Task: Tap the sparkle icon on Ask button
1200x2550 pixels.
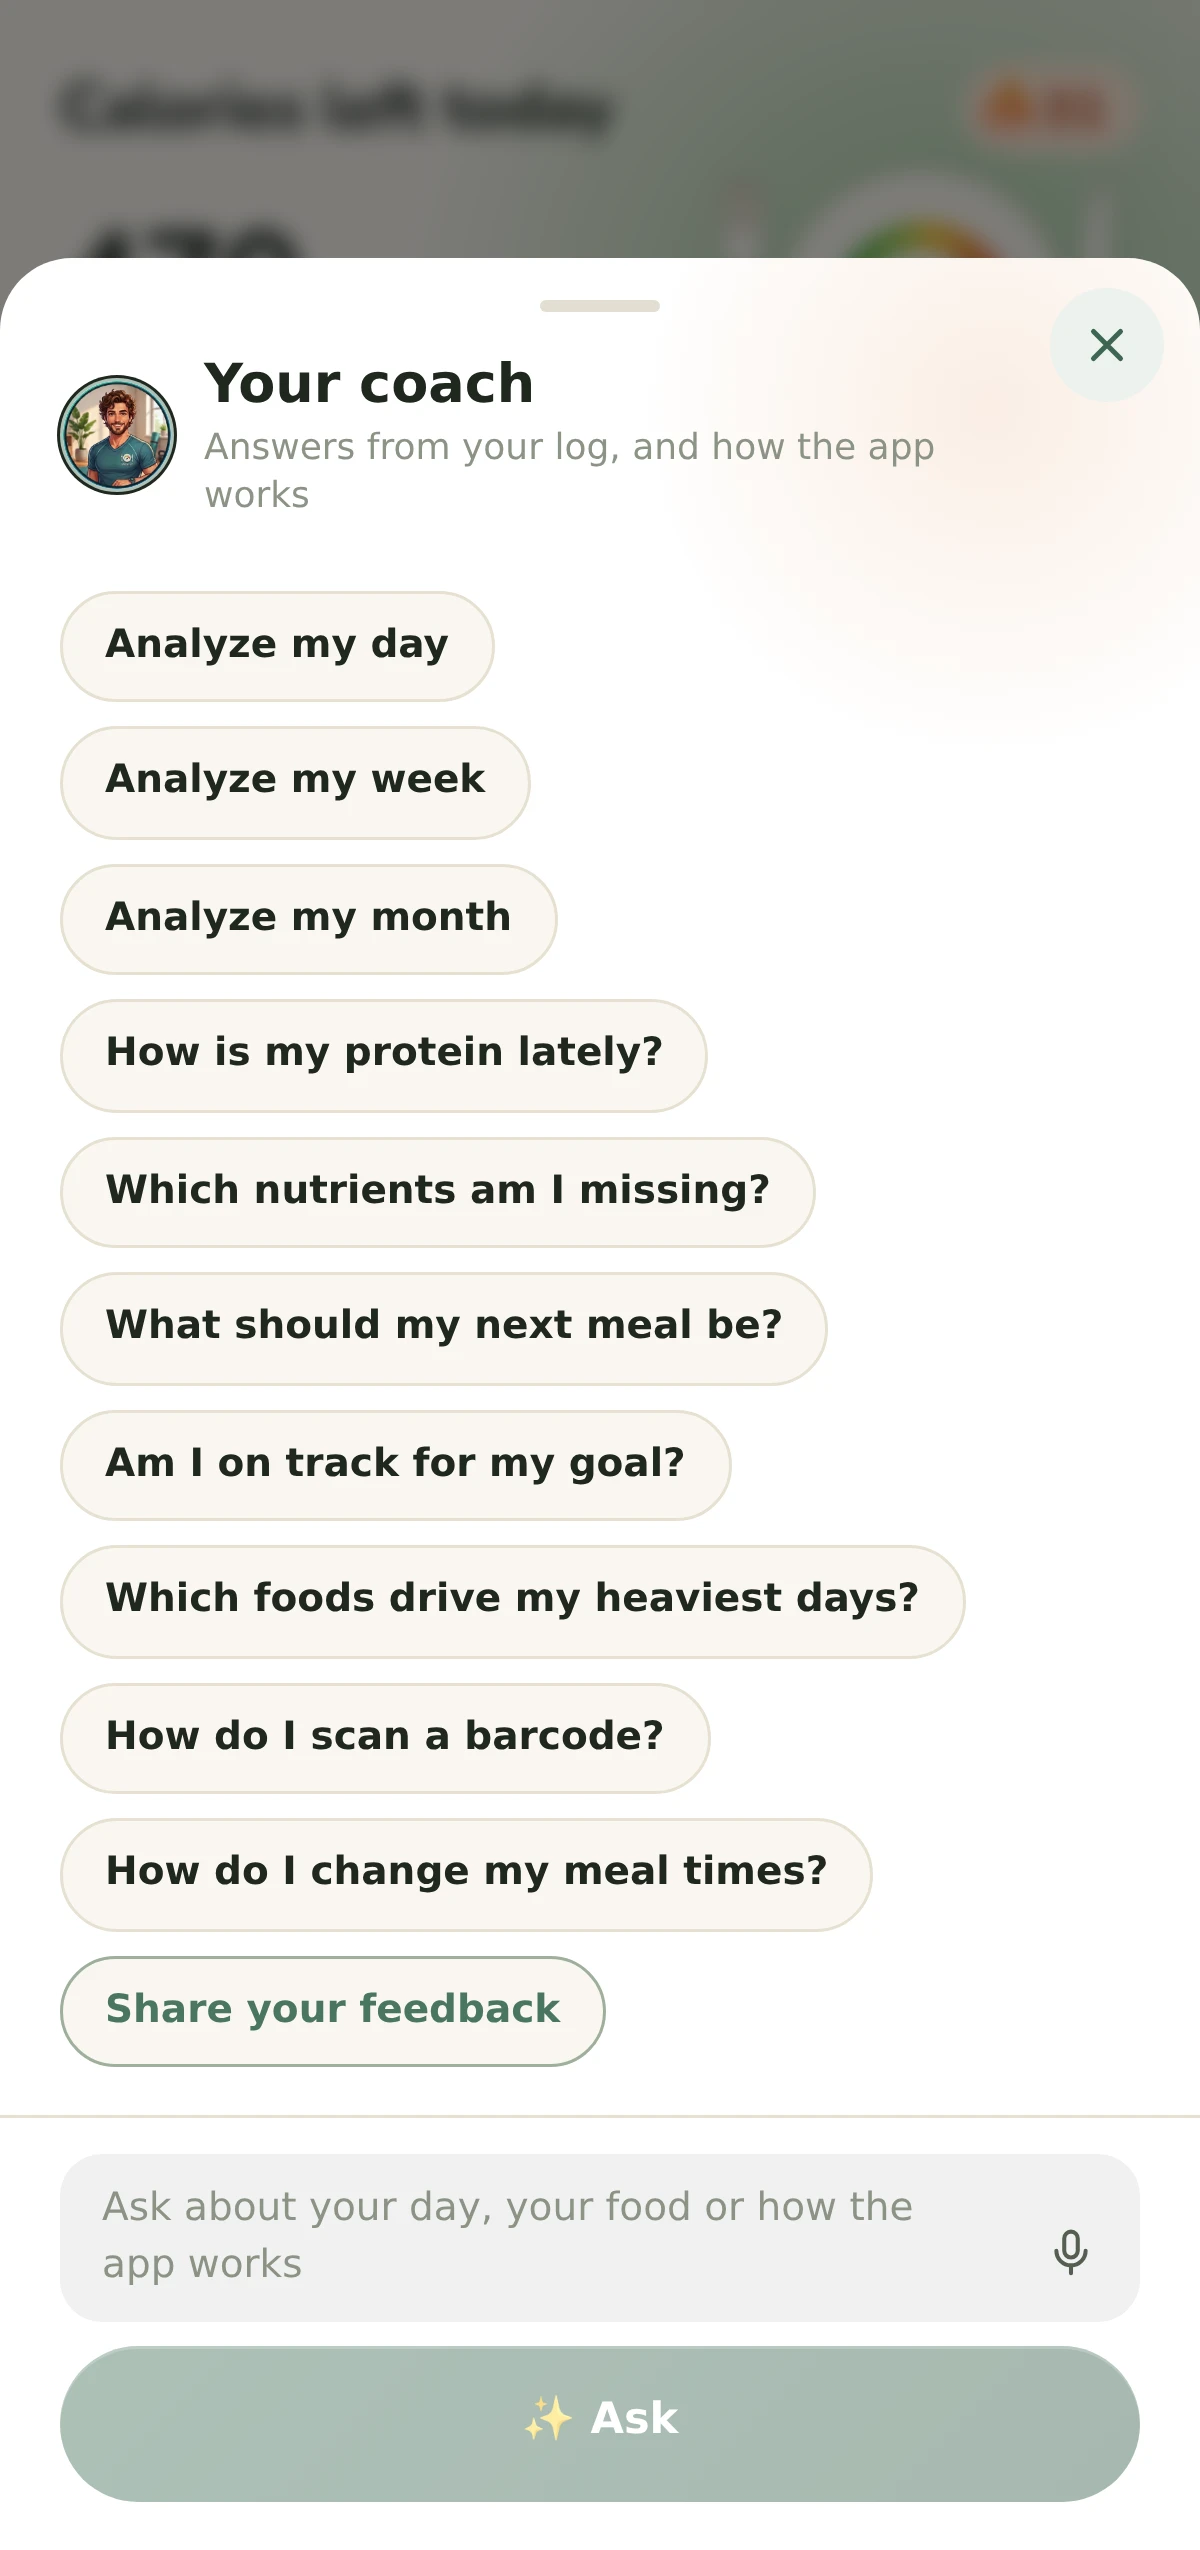Action: [x=548, y=2418]
